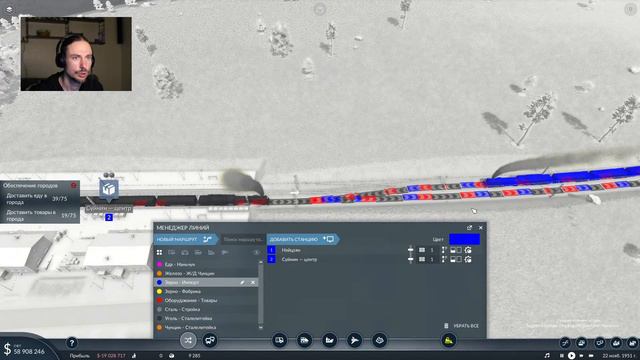
Task: Open waiting time settings icon for station 2
Action: tap(468, 259)
